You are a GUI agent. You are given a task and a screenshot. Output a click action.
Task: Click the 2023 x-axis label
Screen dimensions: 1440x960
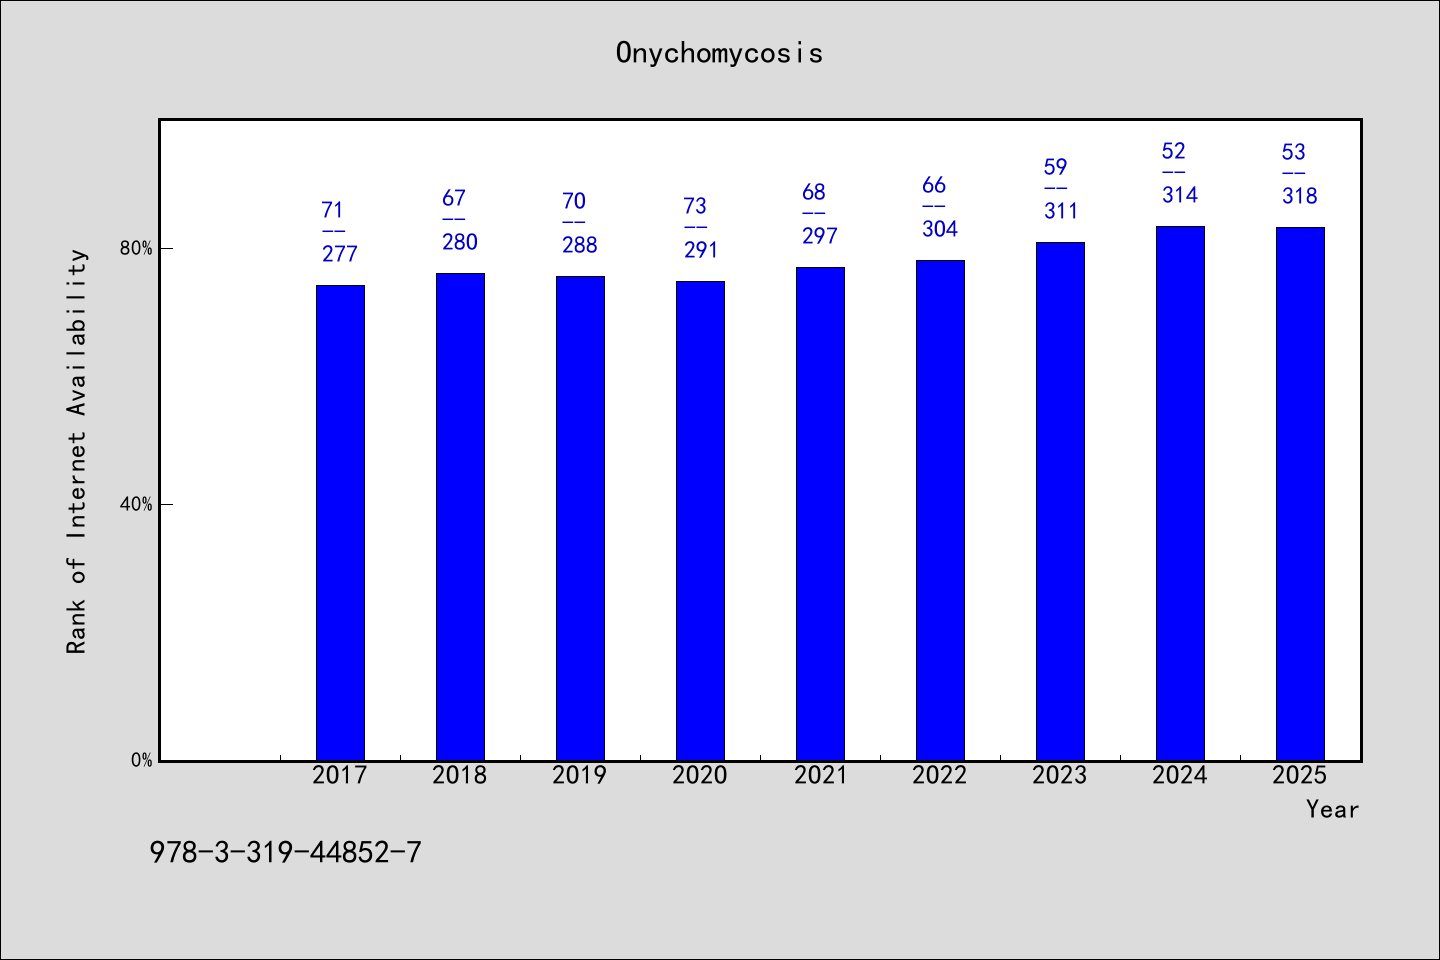[1060, 775]
